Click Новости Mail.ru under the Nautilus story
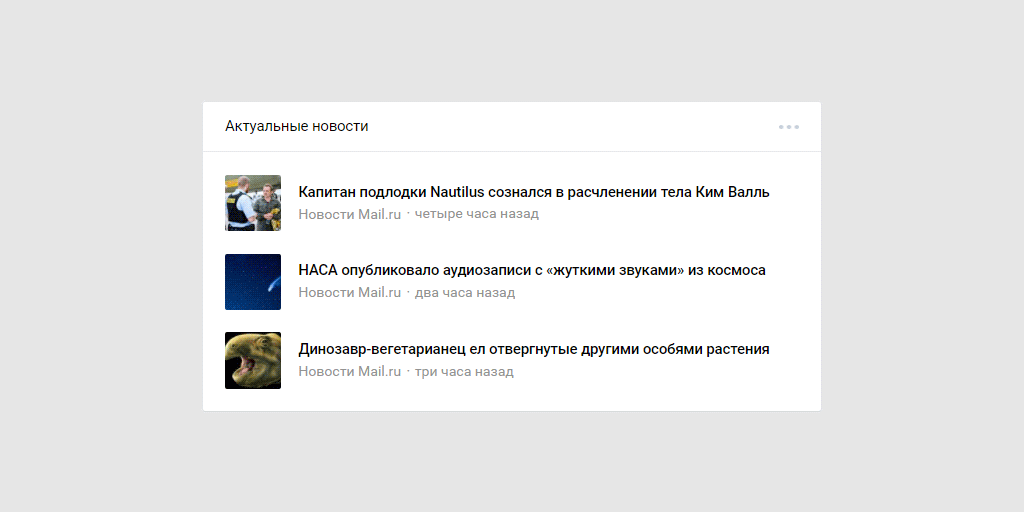The height and width of the screenshot is (512, 1024). (x=349, y=214)
